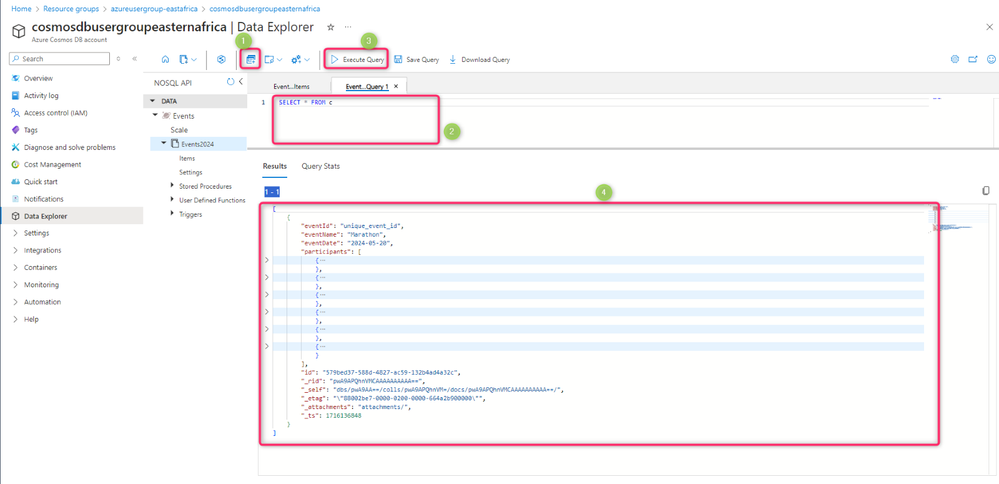This screenshot has height=484, width=999.
Task: Open the Data Explorer home icon
Action: pos(165,59)
